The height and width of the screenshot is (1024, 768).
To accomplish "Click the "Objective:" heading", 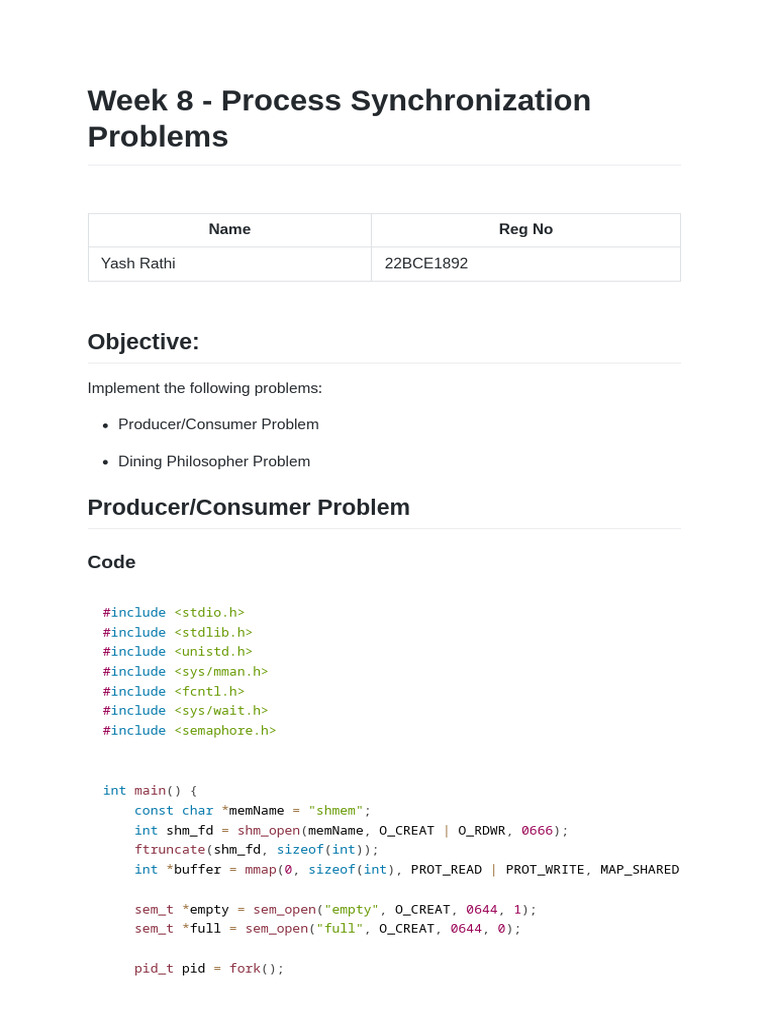I will click(x=143, y=342).
